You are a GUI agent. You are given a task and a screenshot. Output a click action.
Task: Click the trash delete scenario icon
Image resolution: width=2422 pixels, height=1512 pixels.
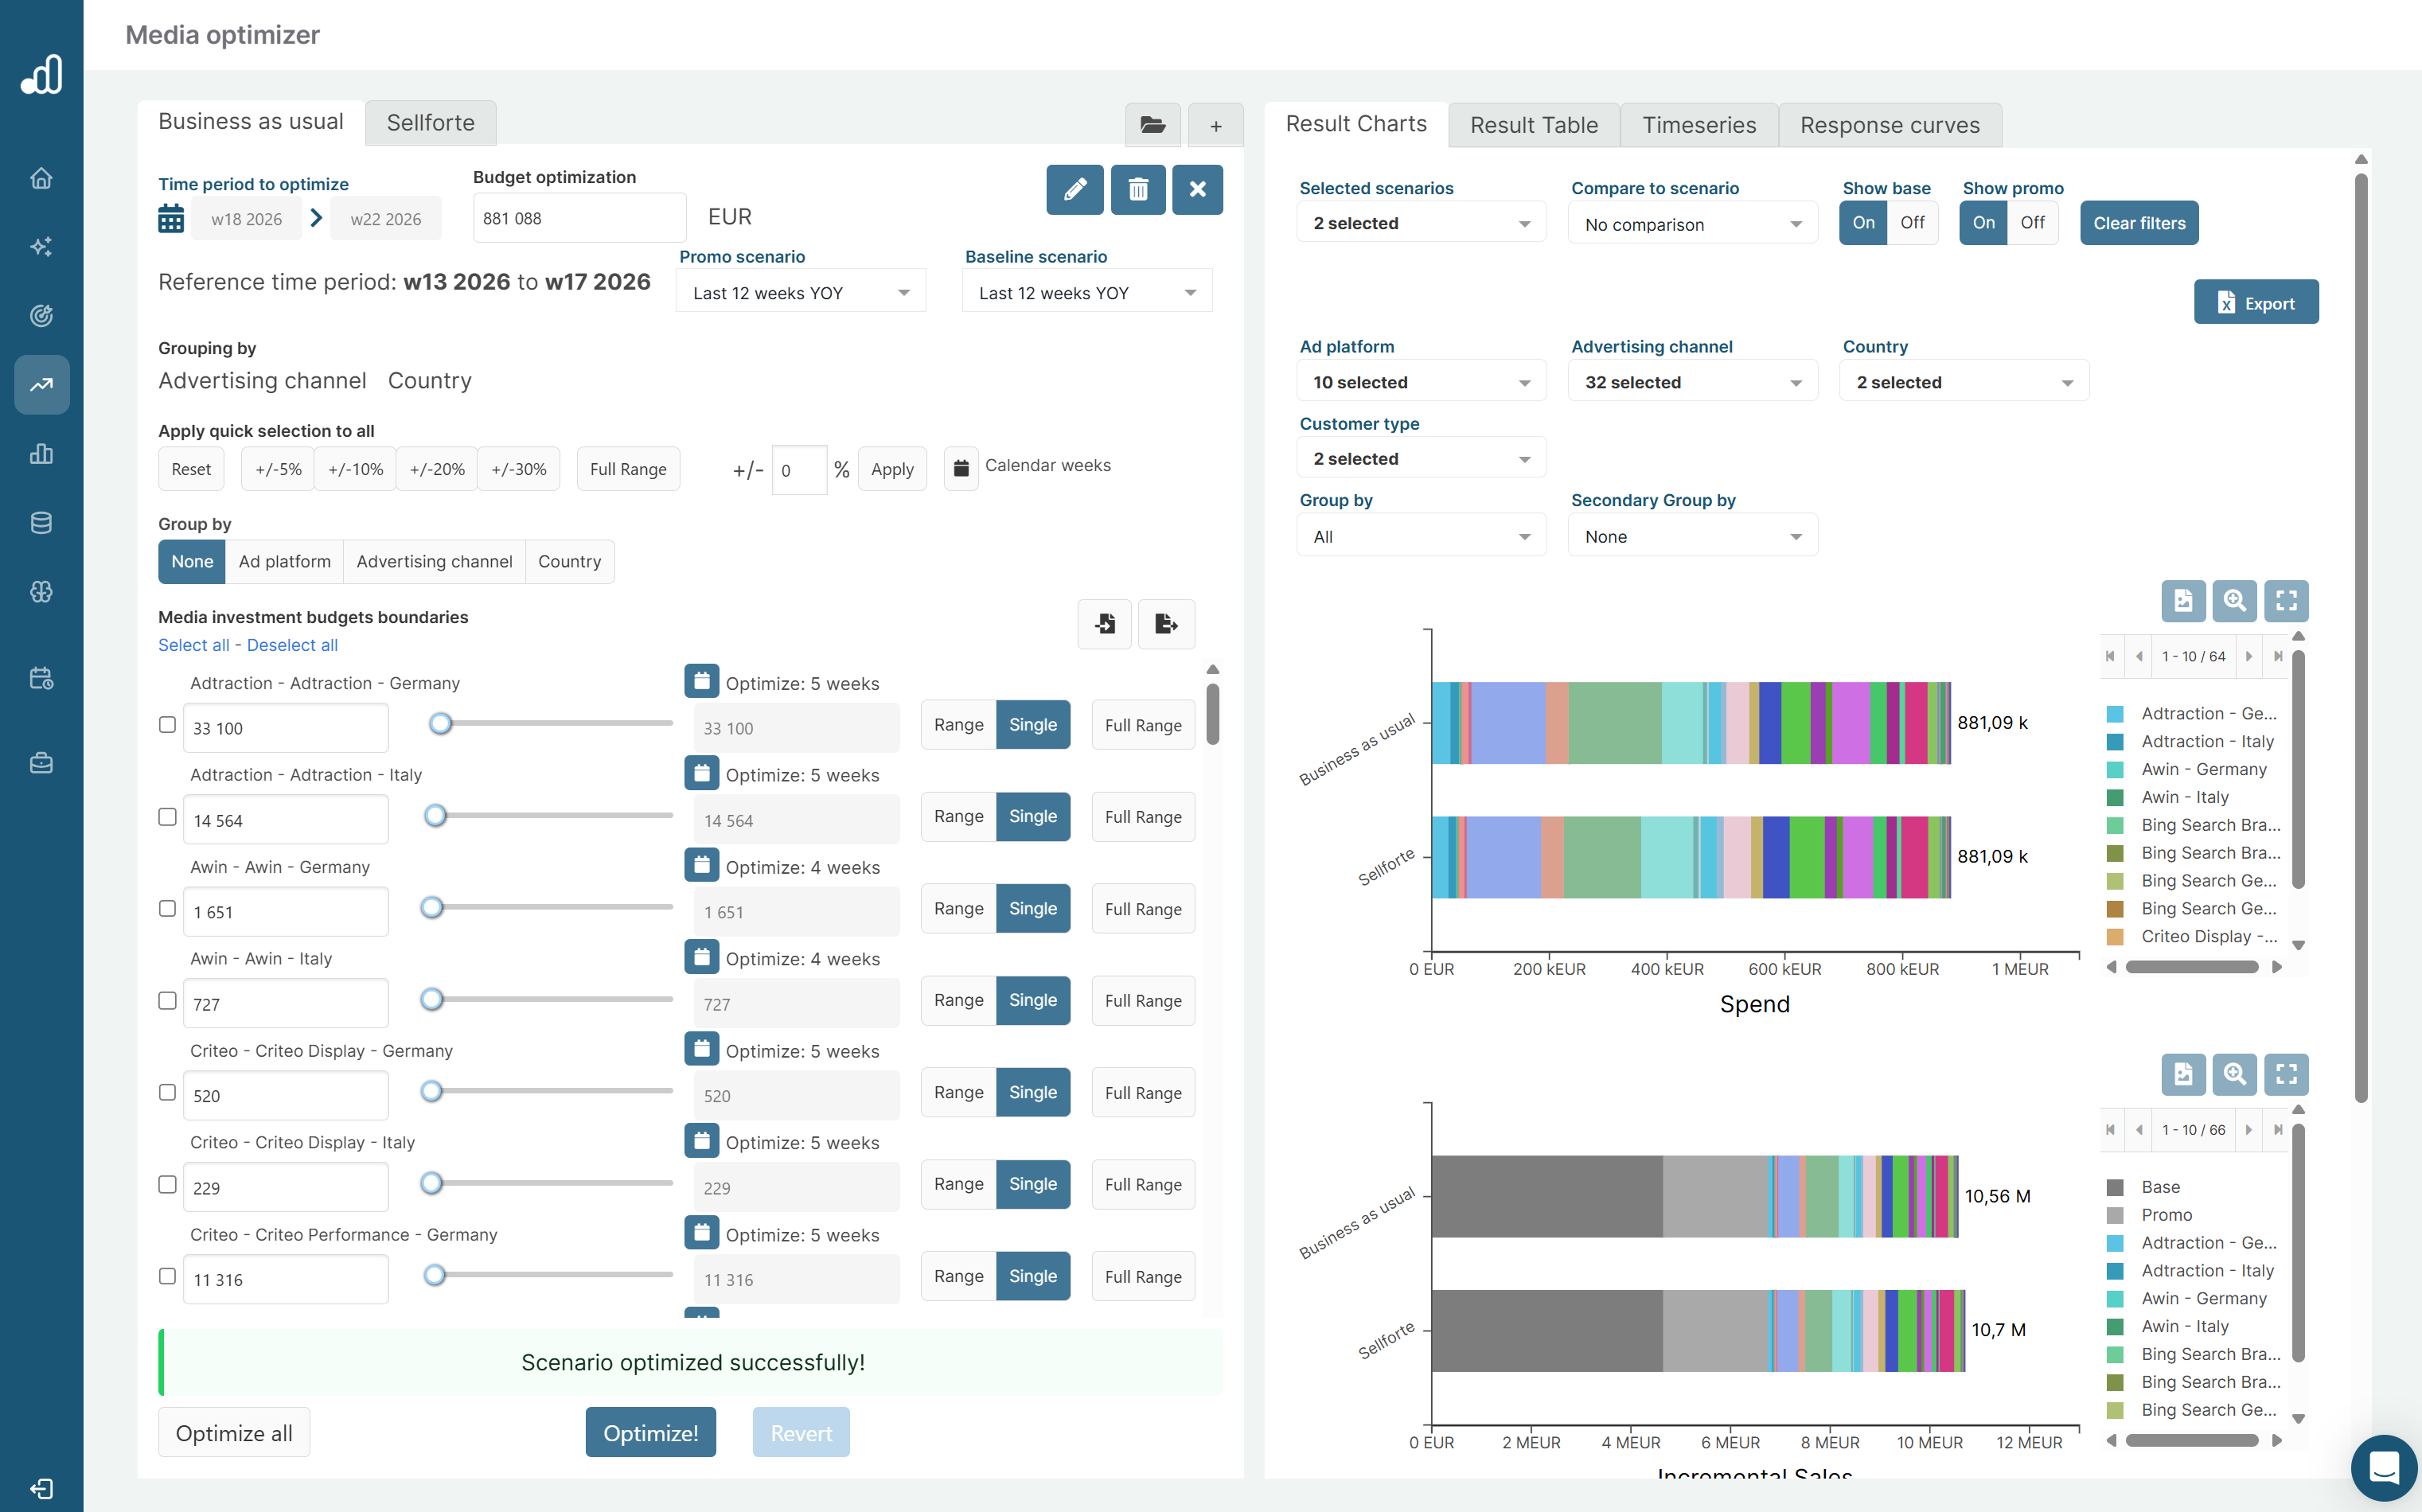coord(1137,189)
